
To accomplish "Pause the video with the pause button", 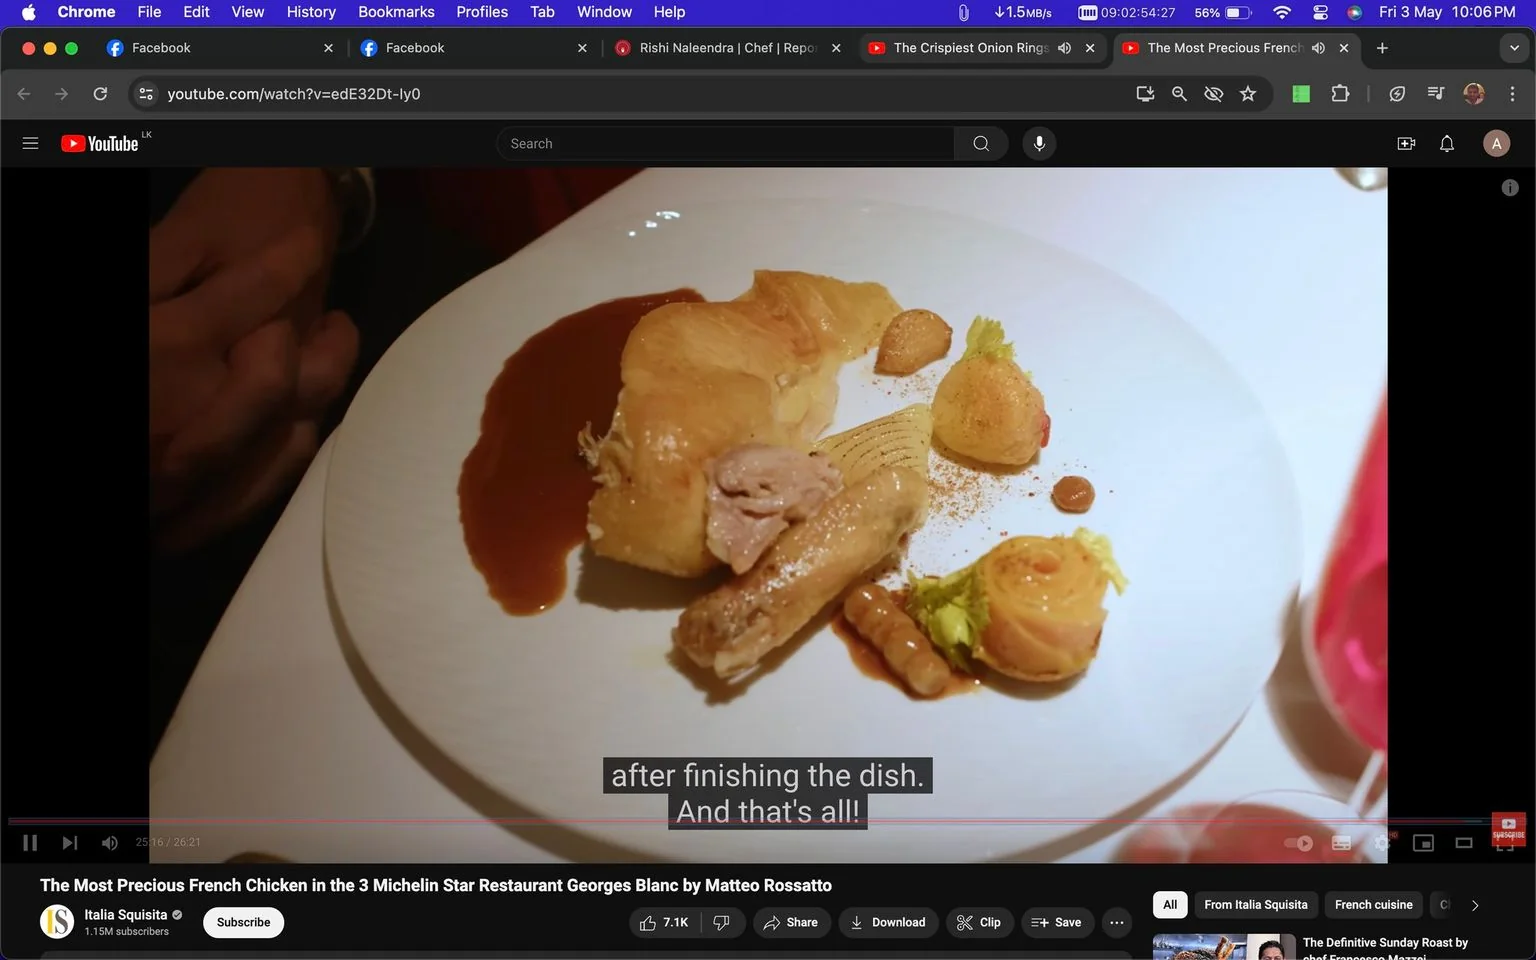I will coord(30,843).
